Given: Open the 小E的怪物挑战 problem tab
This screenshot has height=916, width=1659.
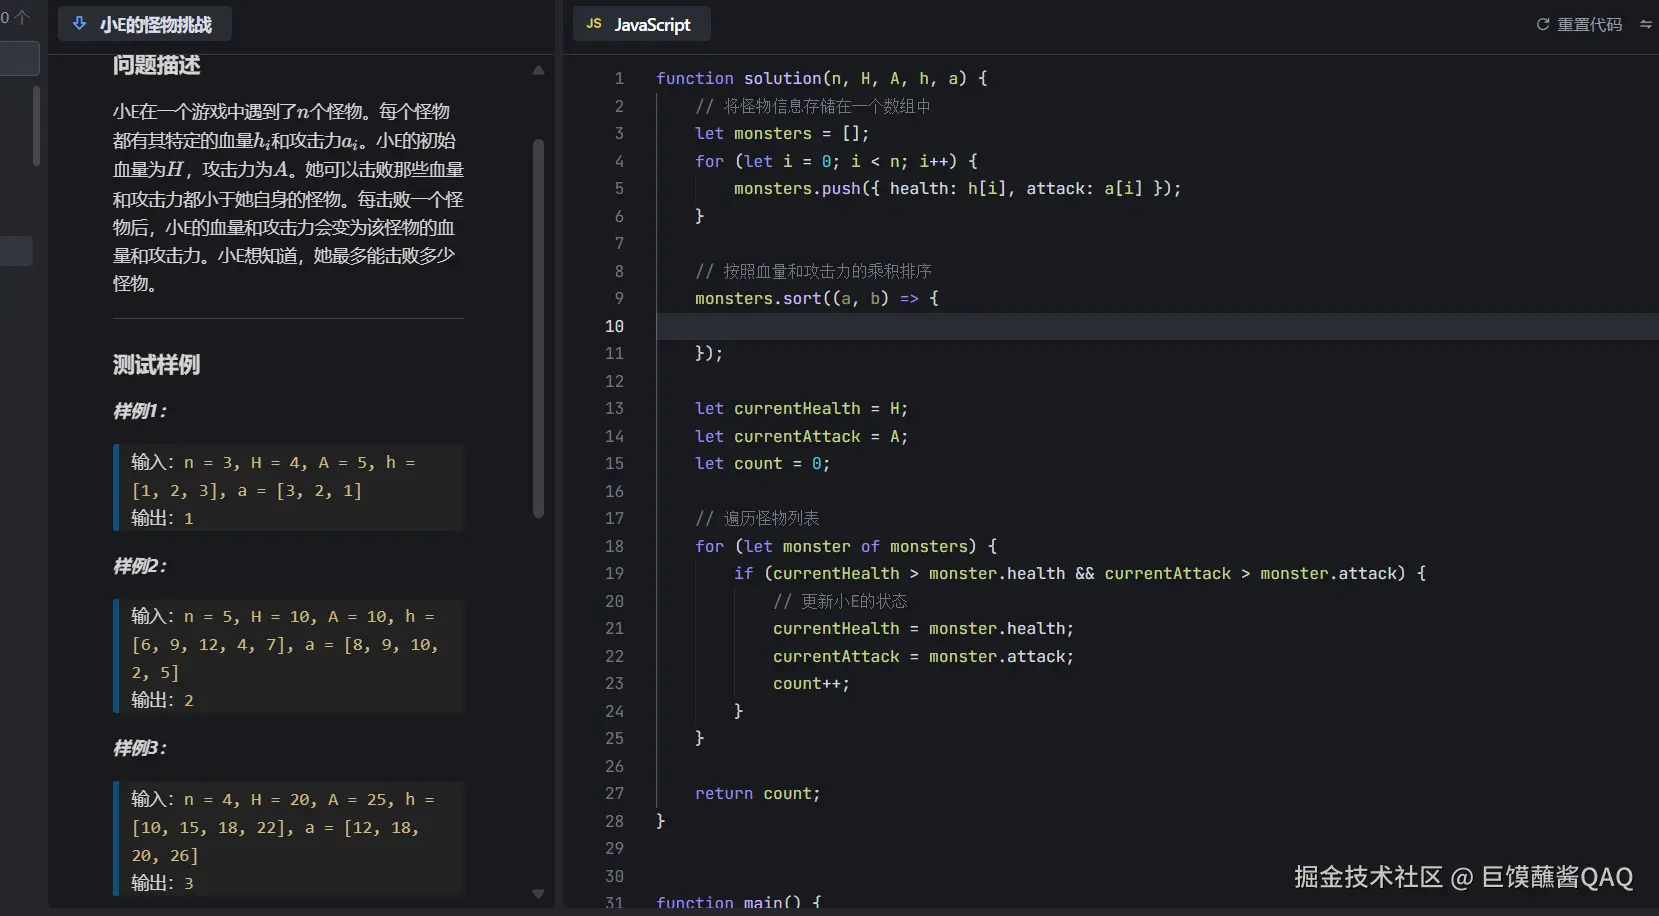Looking at the screenshot, I should coord(155,24).
